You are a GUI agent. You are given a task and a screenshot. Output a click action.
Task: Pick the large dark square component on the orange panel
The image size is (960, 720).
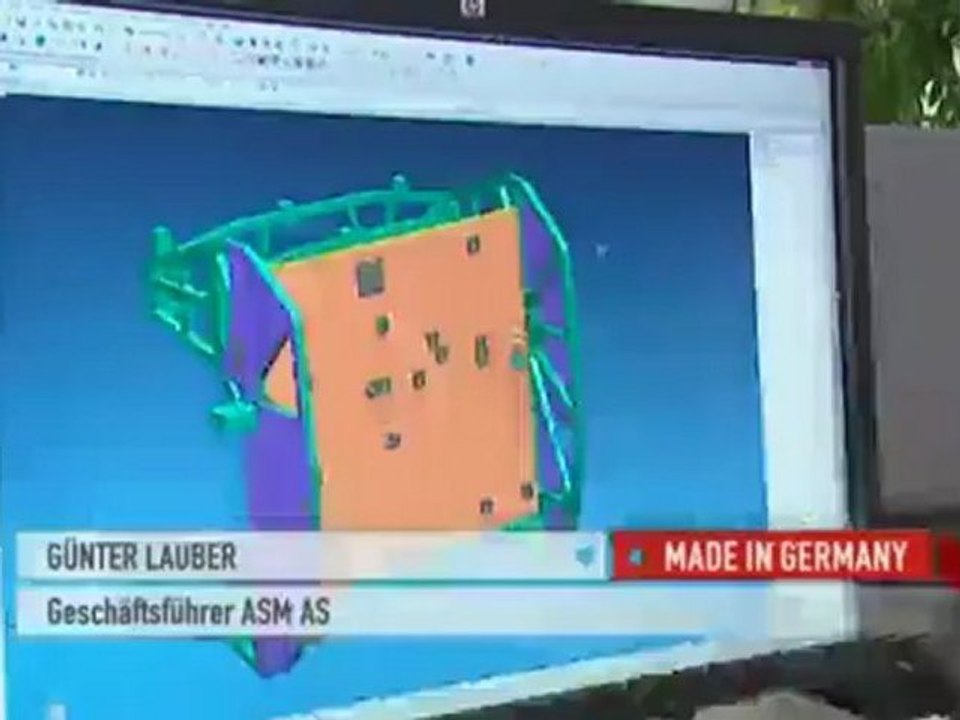click(370, 277)
